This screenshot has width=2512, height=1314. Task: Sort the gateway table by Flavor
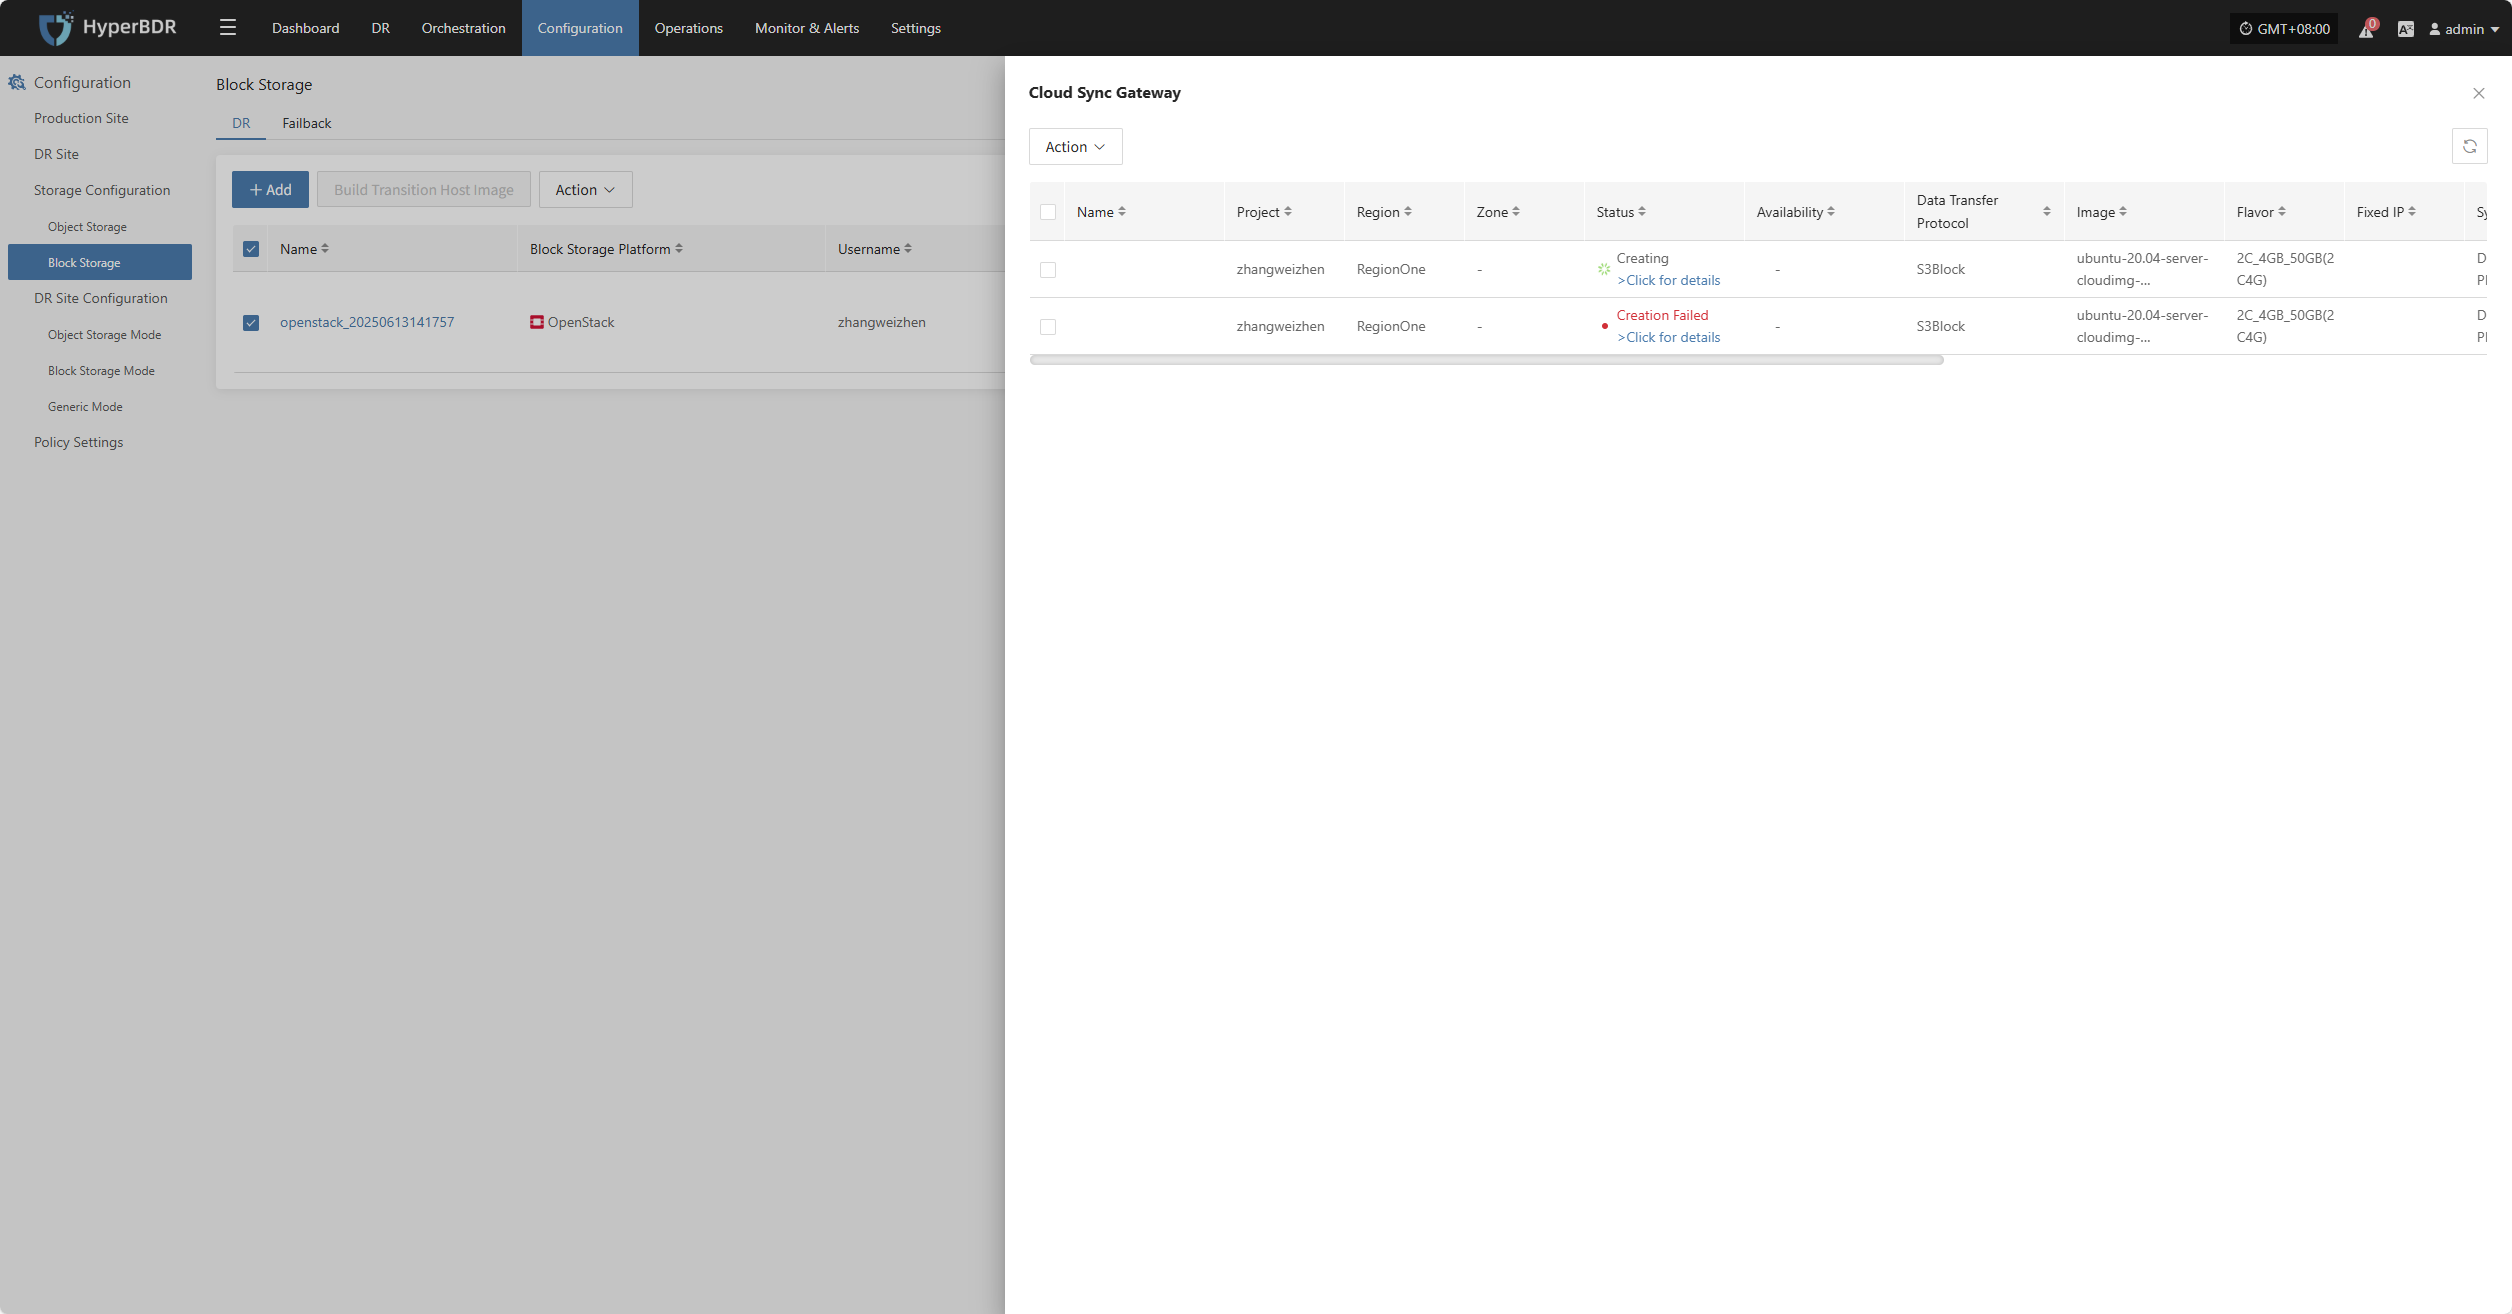pos(2282,212)
